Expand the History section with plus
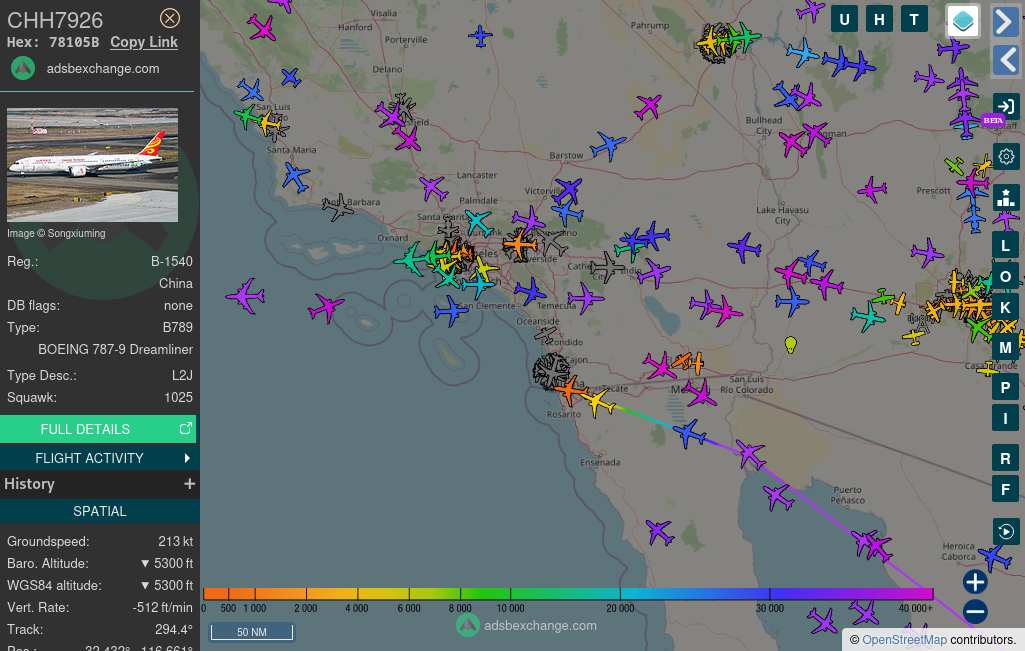Image resolution: width=1025 pixels, height=651 pixels. (190, 484)
